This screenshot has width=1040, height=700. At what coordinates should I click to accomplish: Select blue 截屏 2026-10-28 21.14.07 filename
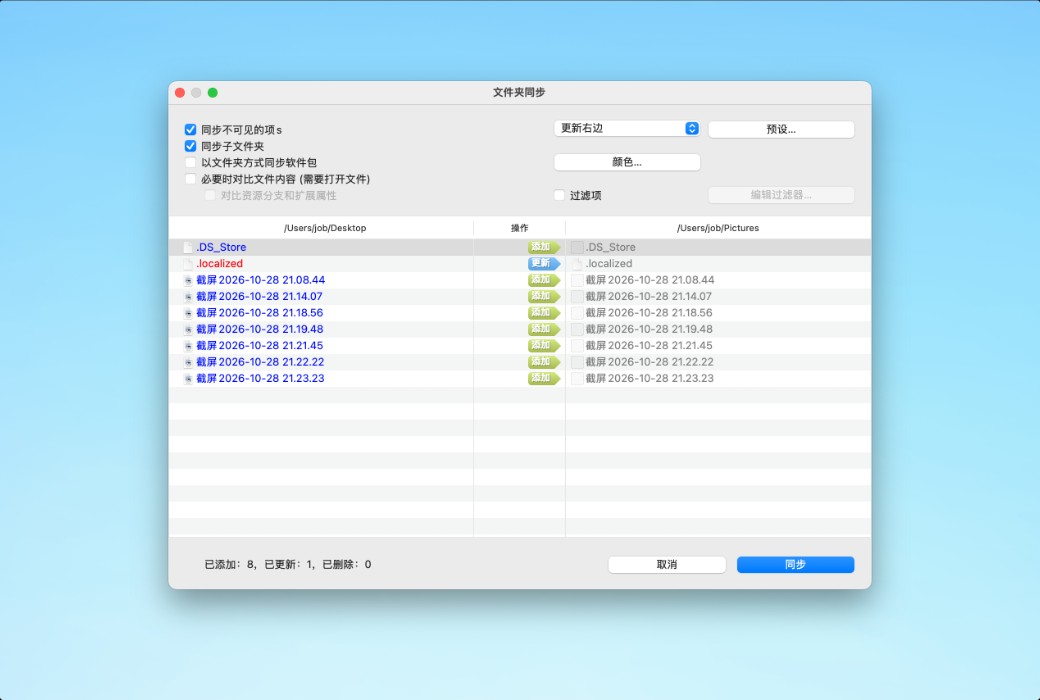pos(259,297)
